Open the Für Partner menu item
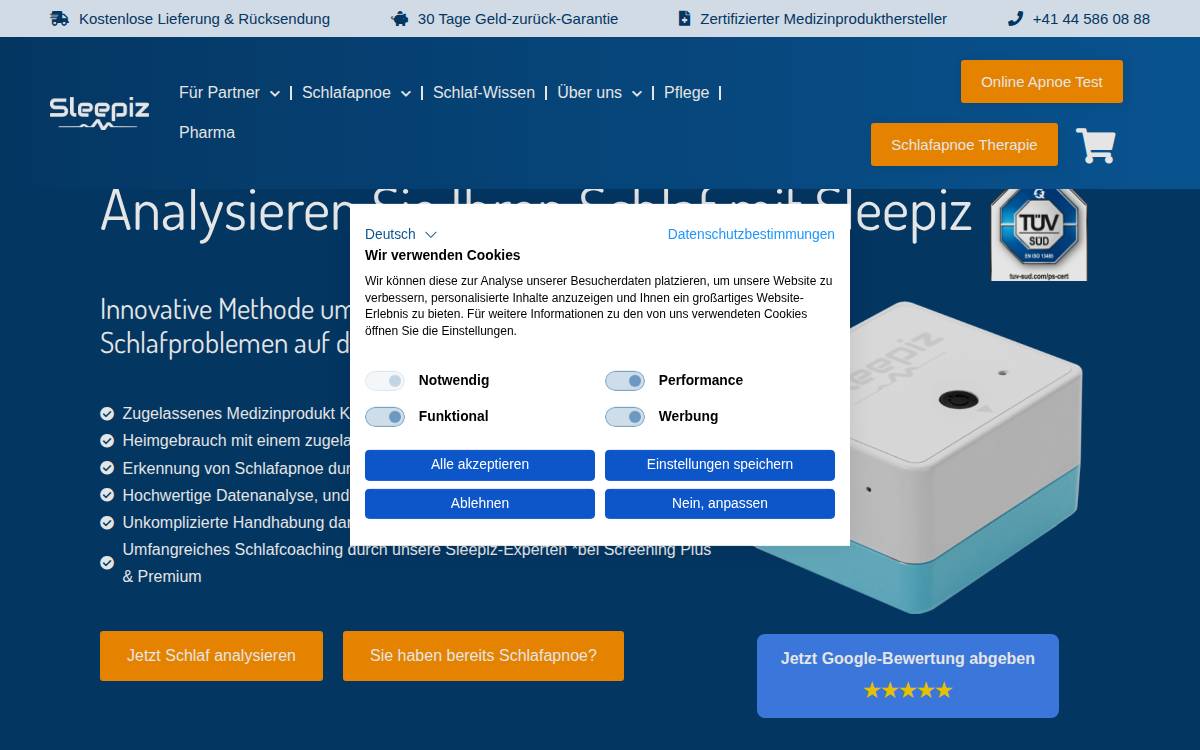Image resolution: width=1200 pixels, height=750 pixels. pos(219,92)
